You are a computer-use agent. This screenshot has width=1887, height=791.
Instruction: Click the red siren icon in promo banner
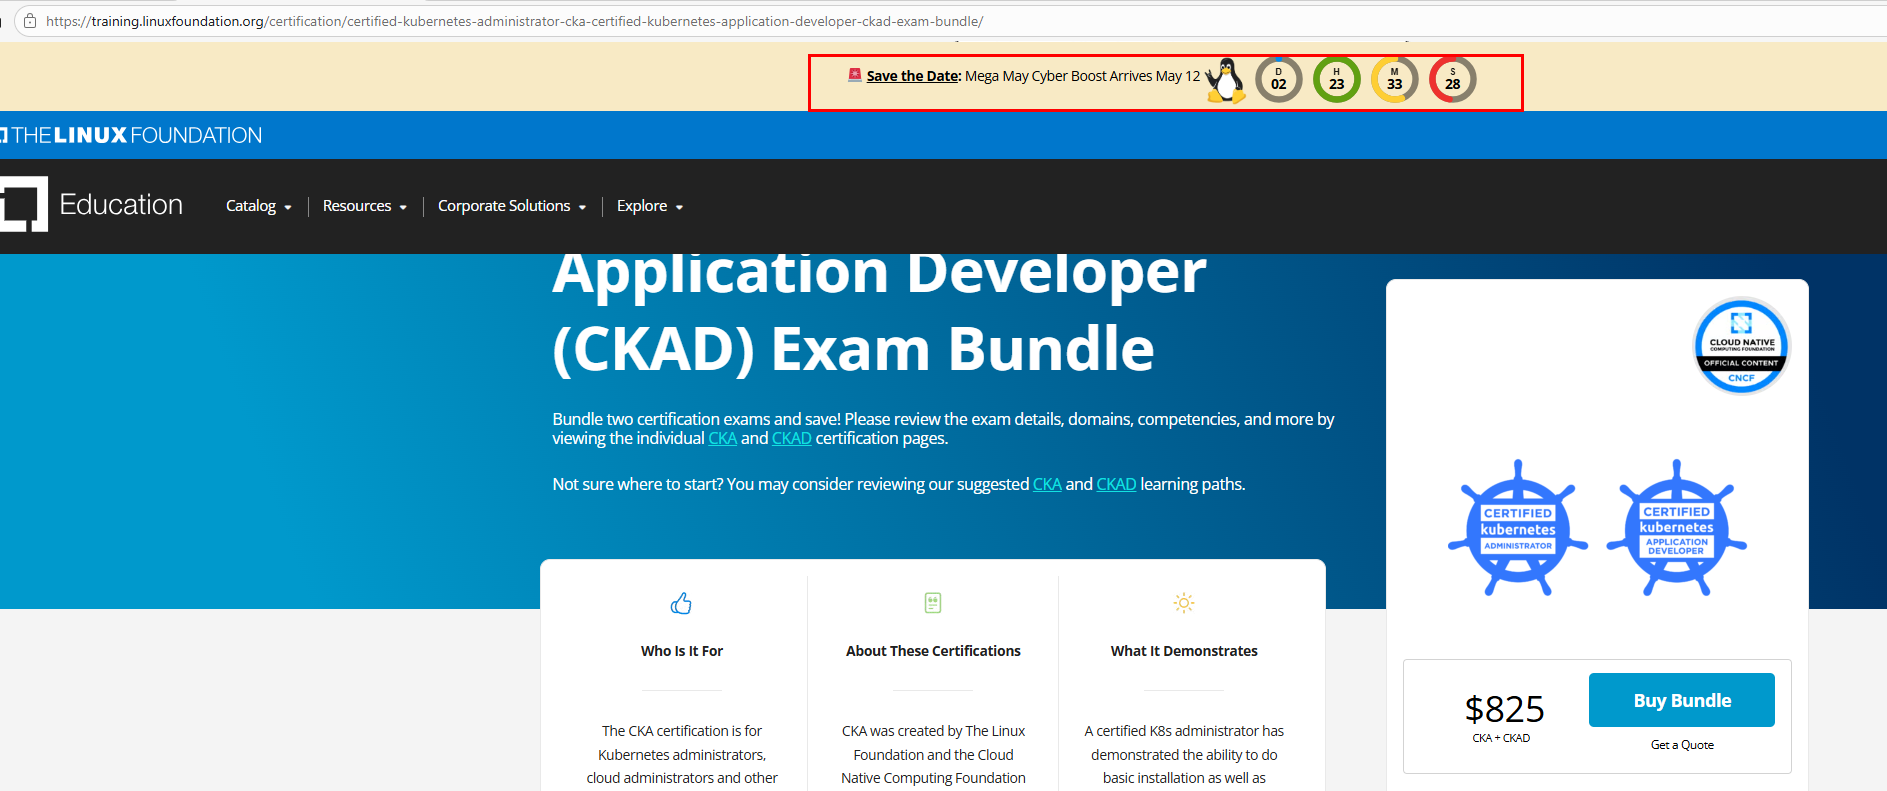click(x=855, y=75)
